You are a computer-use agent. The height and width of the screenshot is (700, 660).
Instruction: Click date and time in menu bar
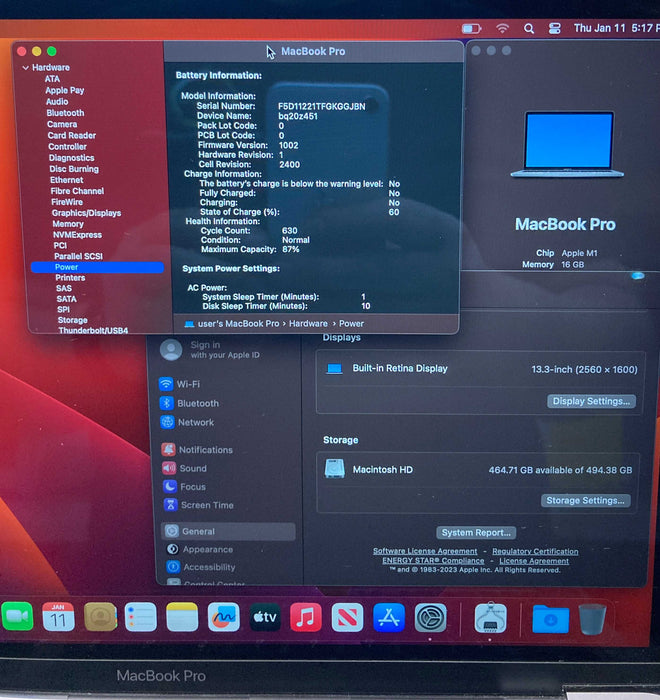[617, 29]
